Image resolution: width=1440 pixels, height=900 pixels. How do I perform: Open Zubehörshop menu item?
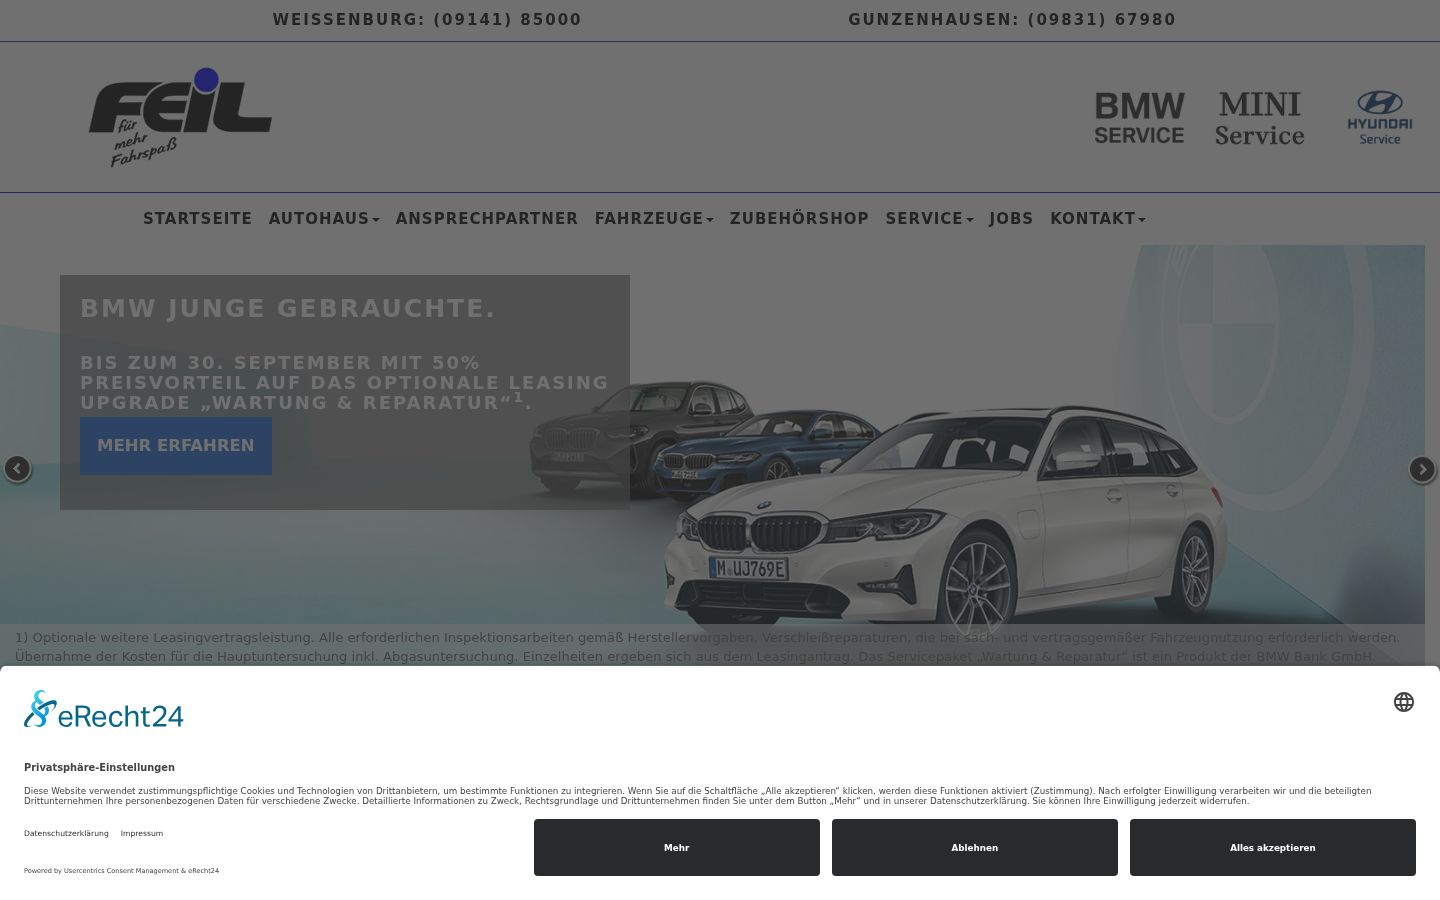point(799,218)
